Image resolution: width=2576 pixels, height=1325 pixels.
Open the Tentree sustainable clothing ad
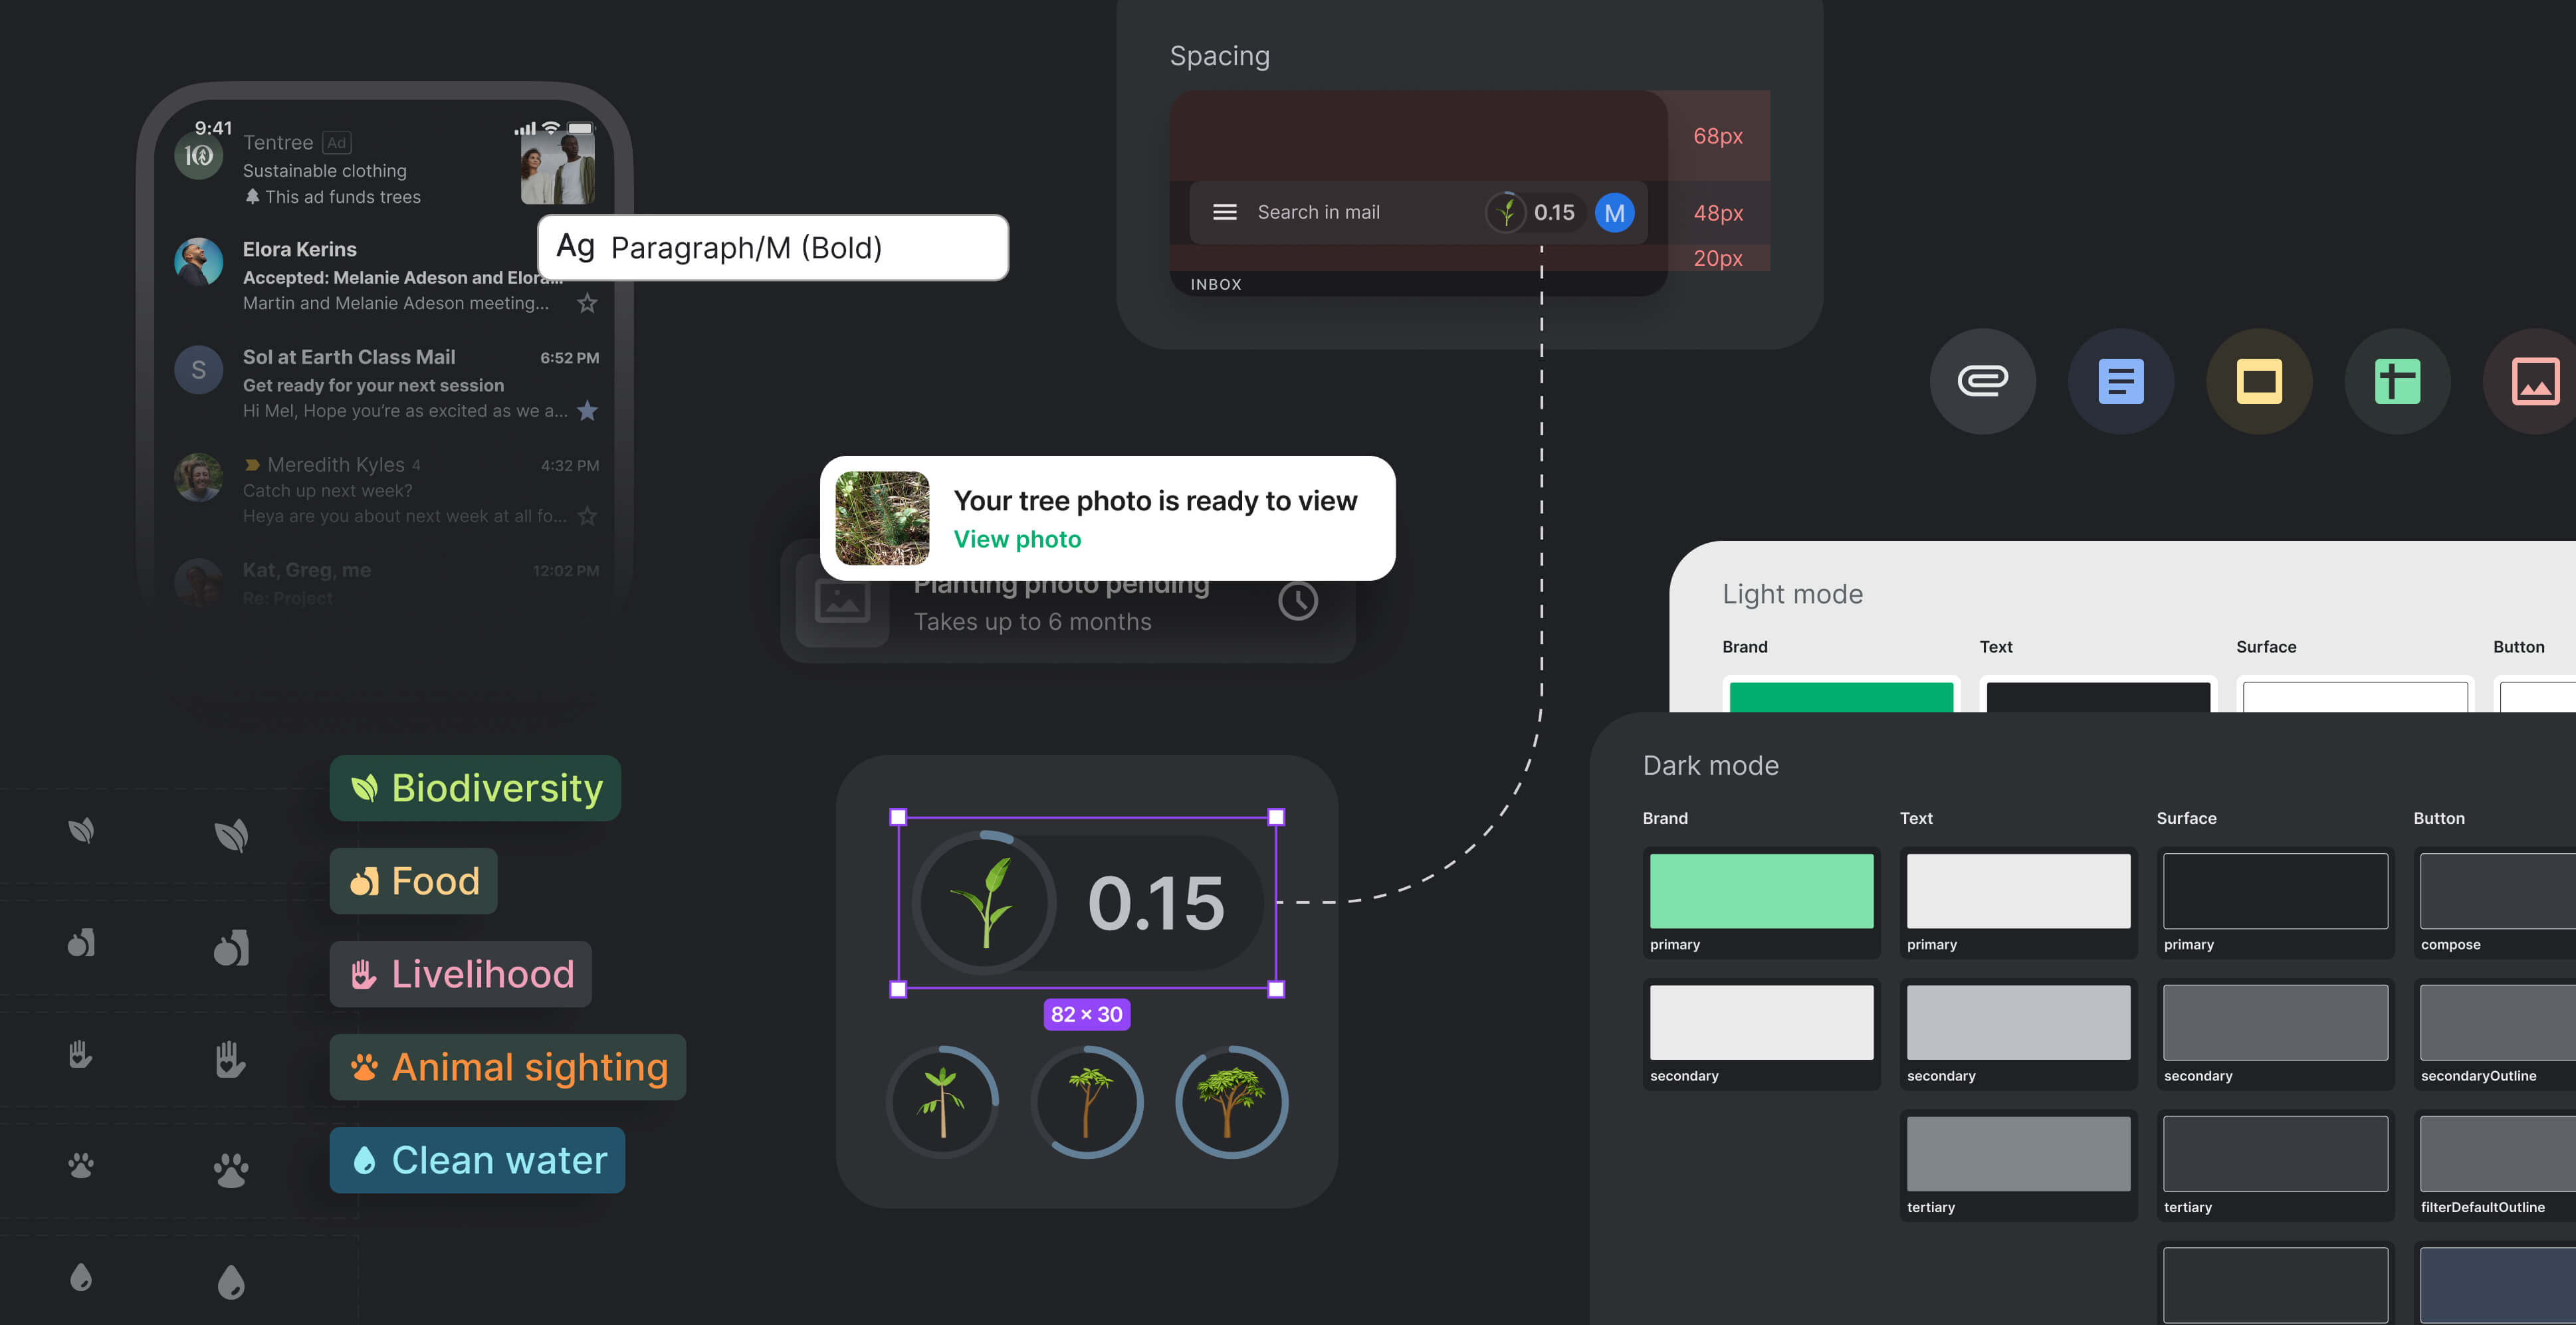(x=385, y=168)
